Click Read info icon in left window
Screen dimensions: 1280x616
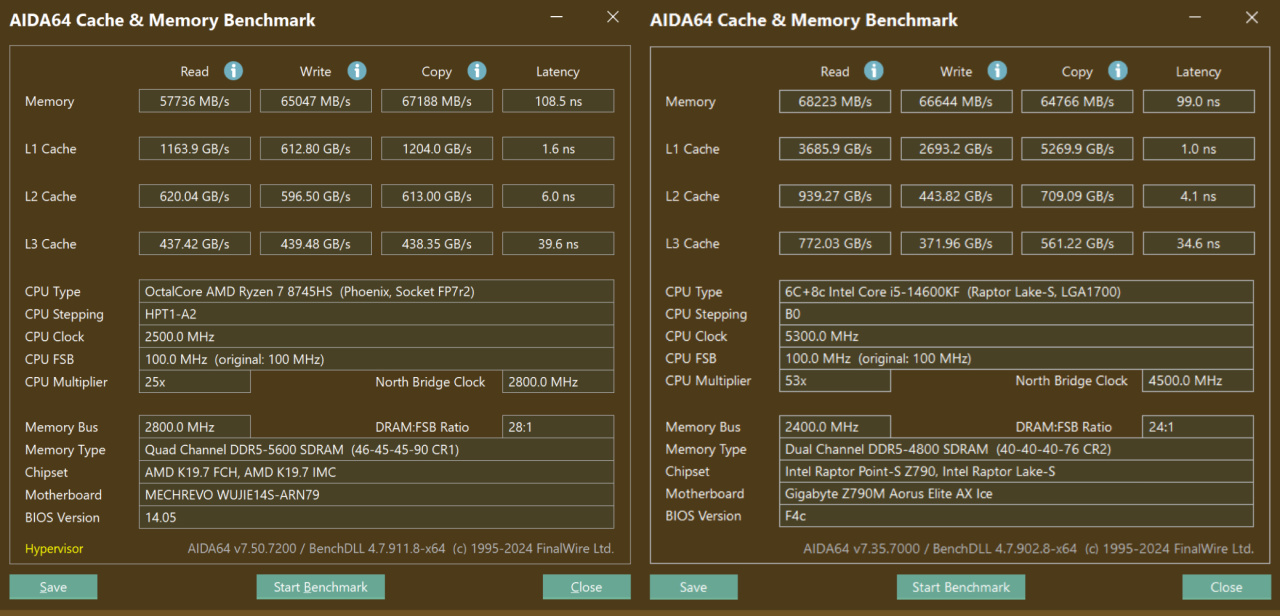tap(233, 71)
